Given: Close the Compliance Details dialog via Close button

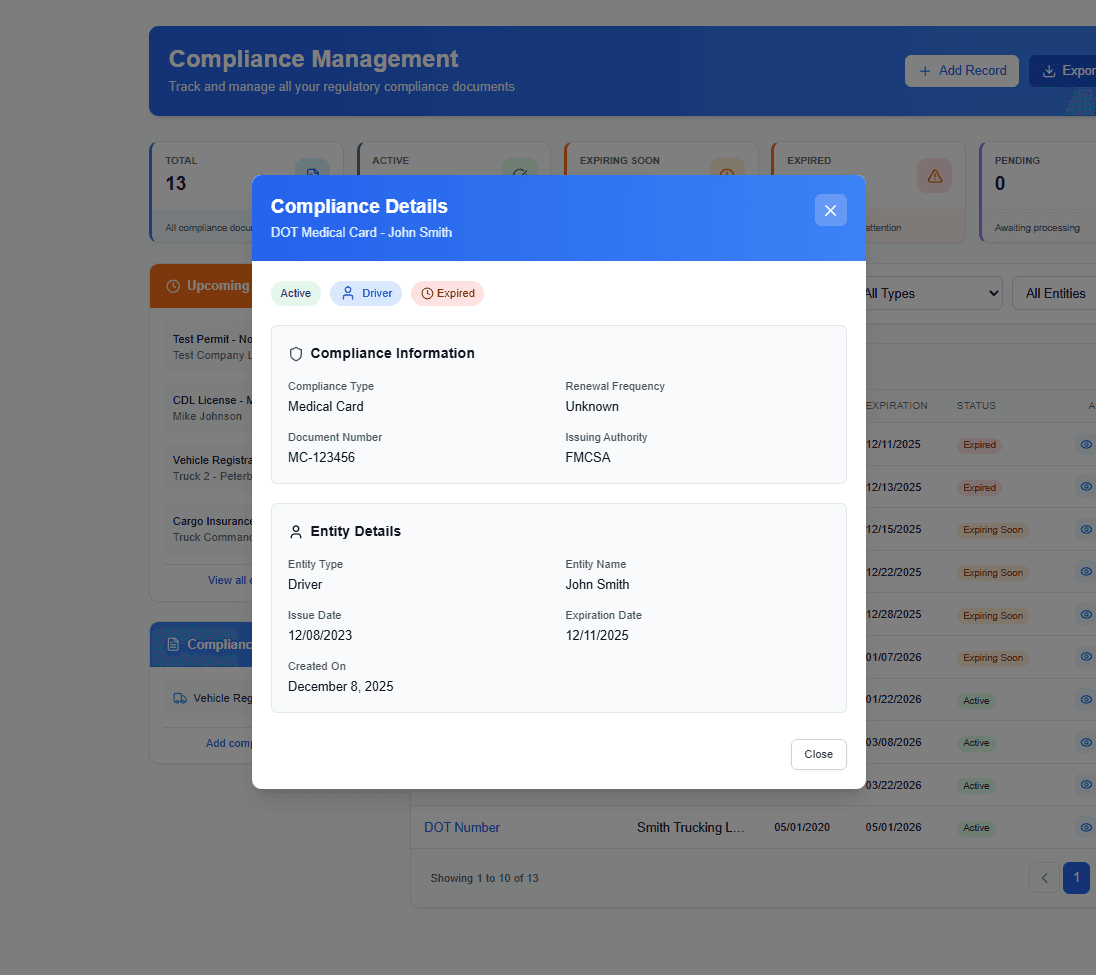Looking at the screenshot, I should pyautogui.click(x=818, y=754).
